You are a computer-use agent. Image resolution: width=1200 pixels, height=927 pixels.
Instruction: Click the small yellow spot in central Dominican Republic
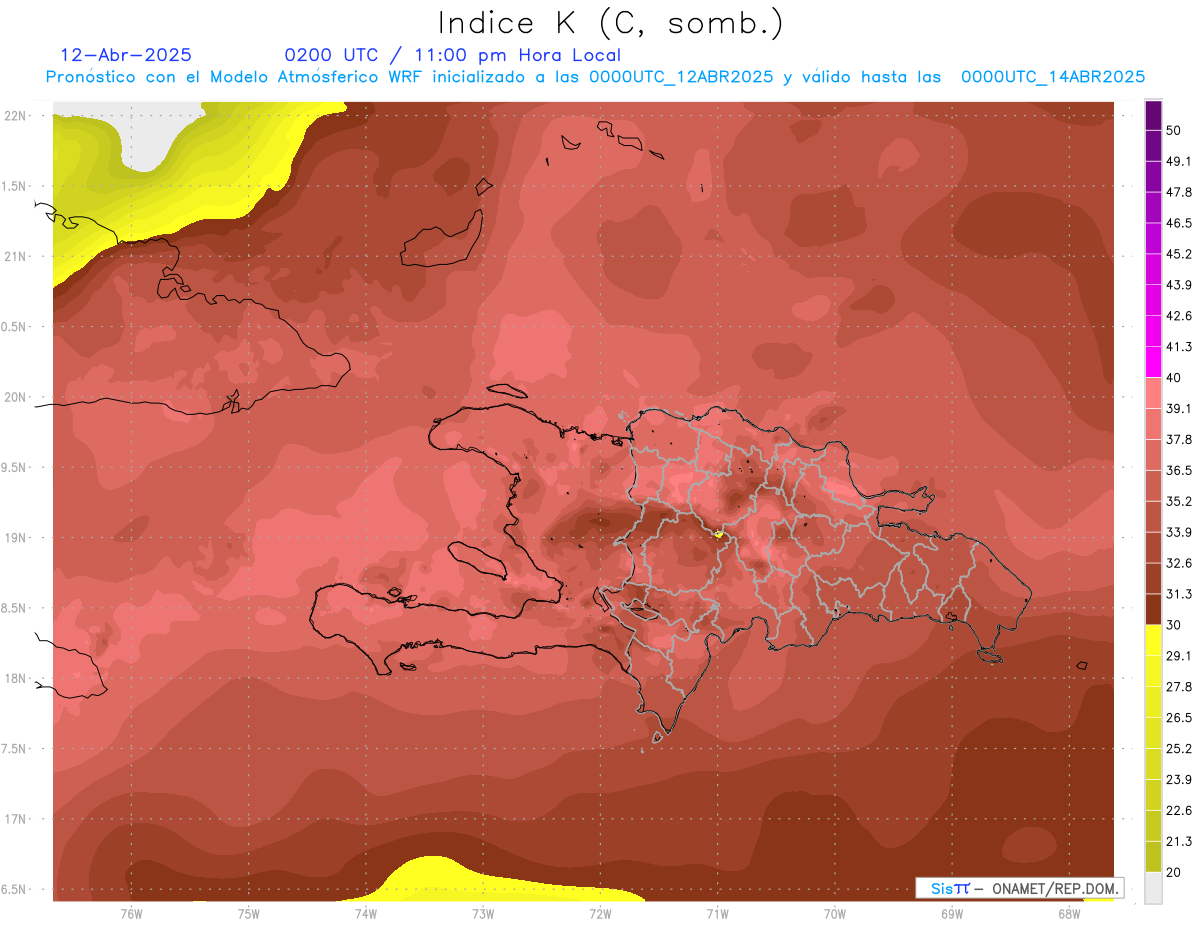pyautogui.click(x=719, y=534)
